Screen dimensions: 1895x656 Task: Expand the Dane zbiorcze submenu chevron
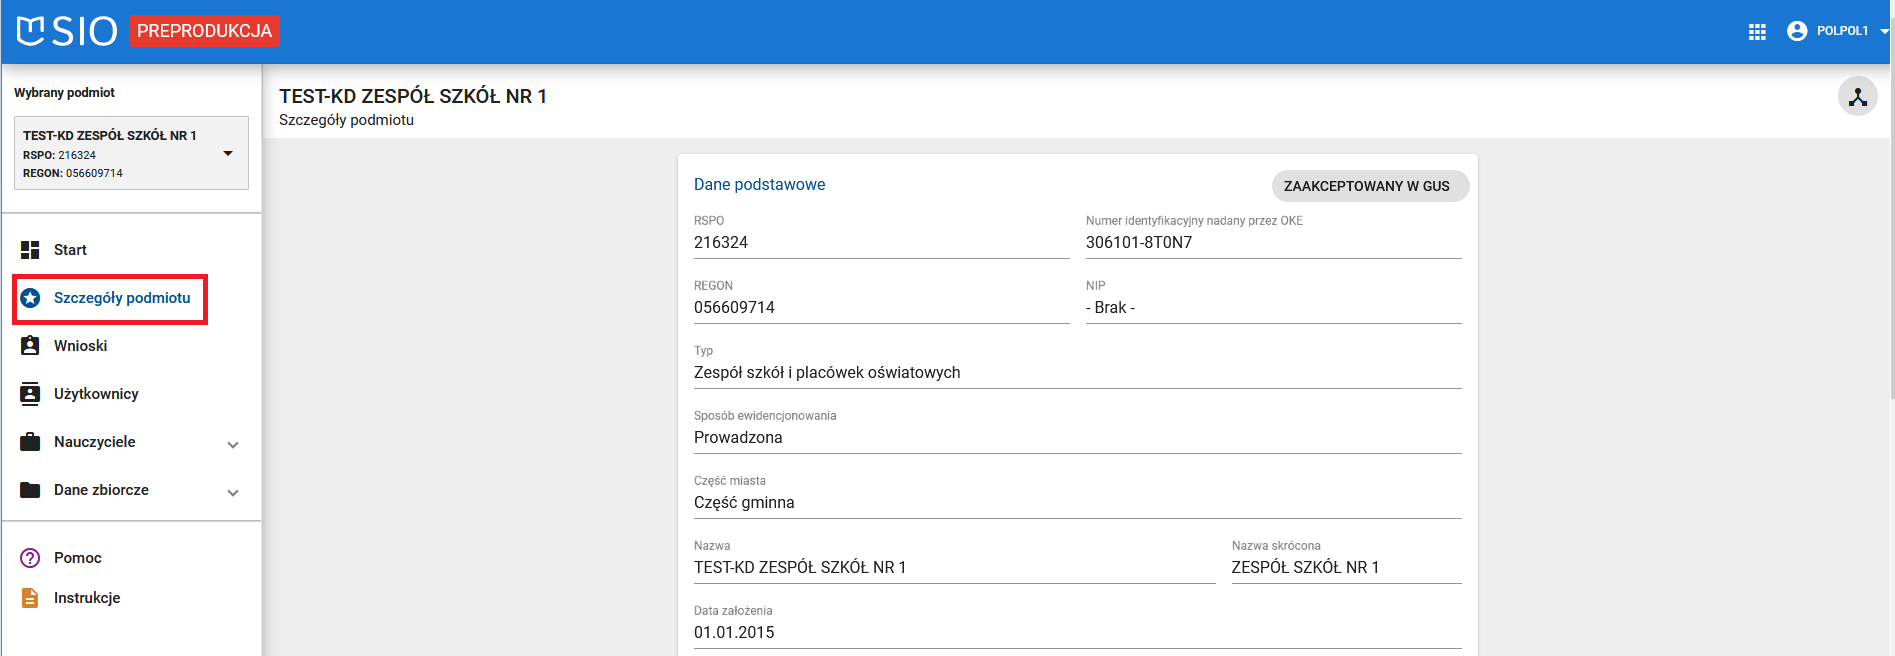click(233, 493)
